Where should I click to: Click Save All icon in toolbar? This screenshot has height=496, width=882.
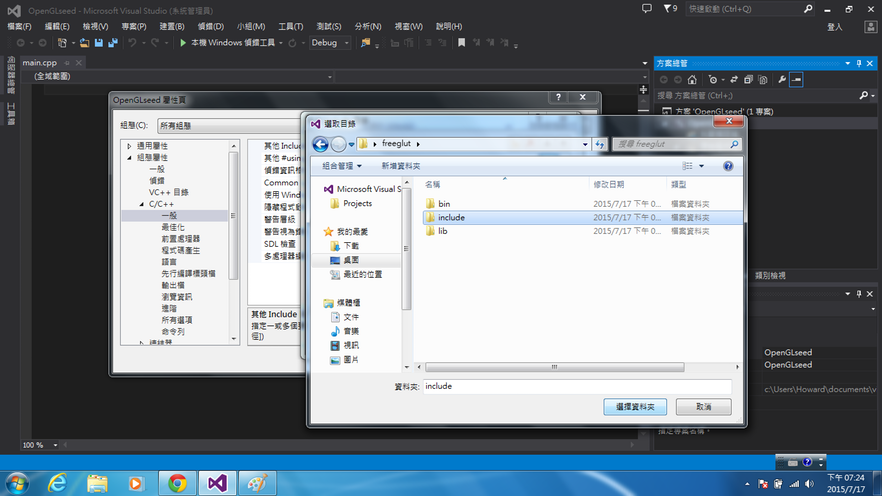113,43
